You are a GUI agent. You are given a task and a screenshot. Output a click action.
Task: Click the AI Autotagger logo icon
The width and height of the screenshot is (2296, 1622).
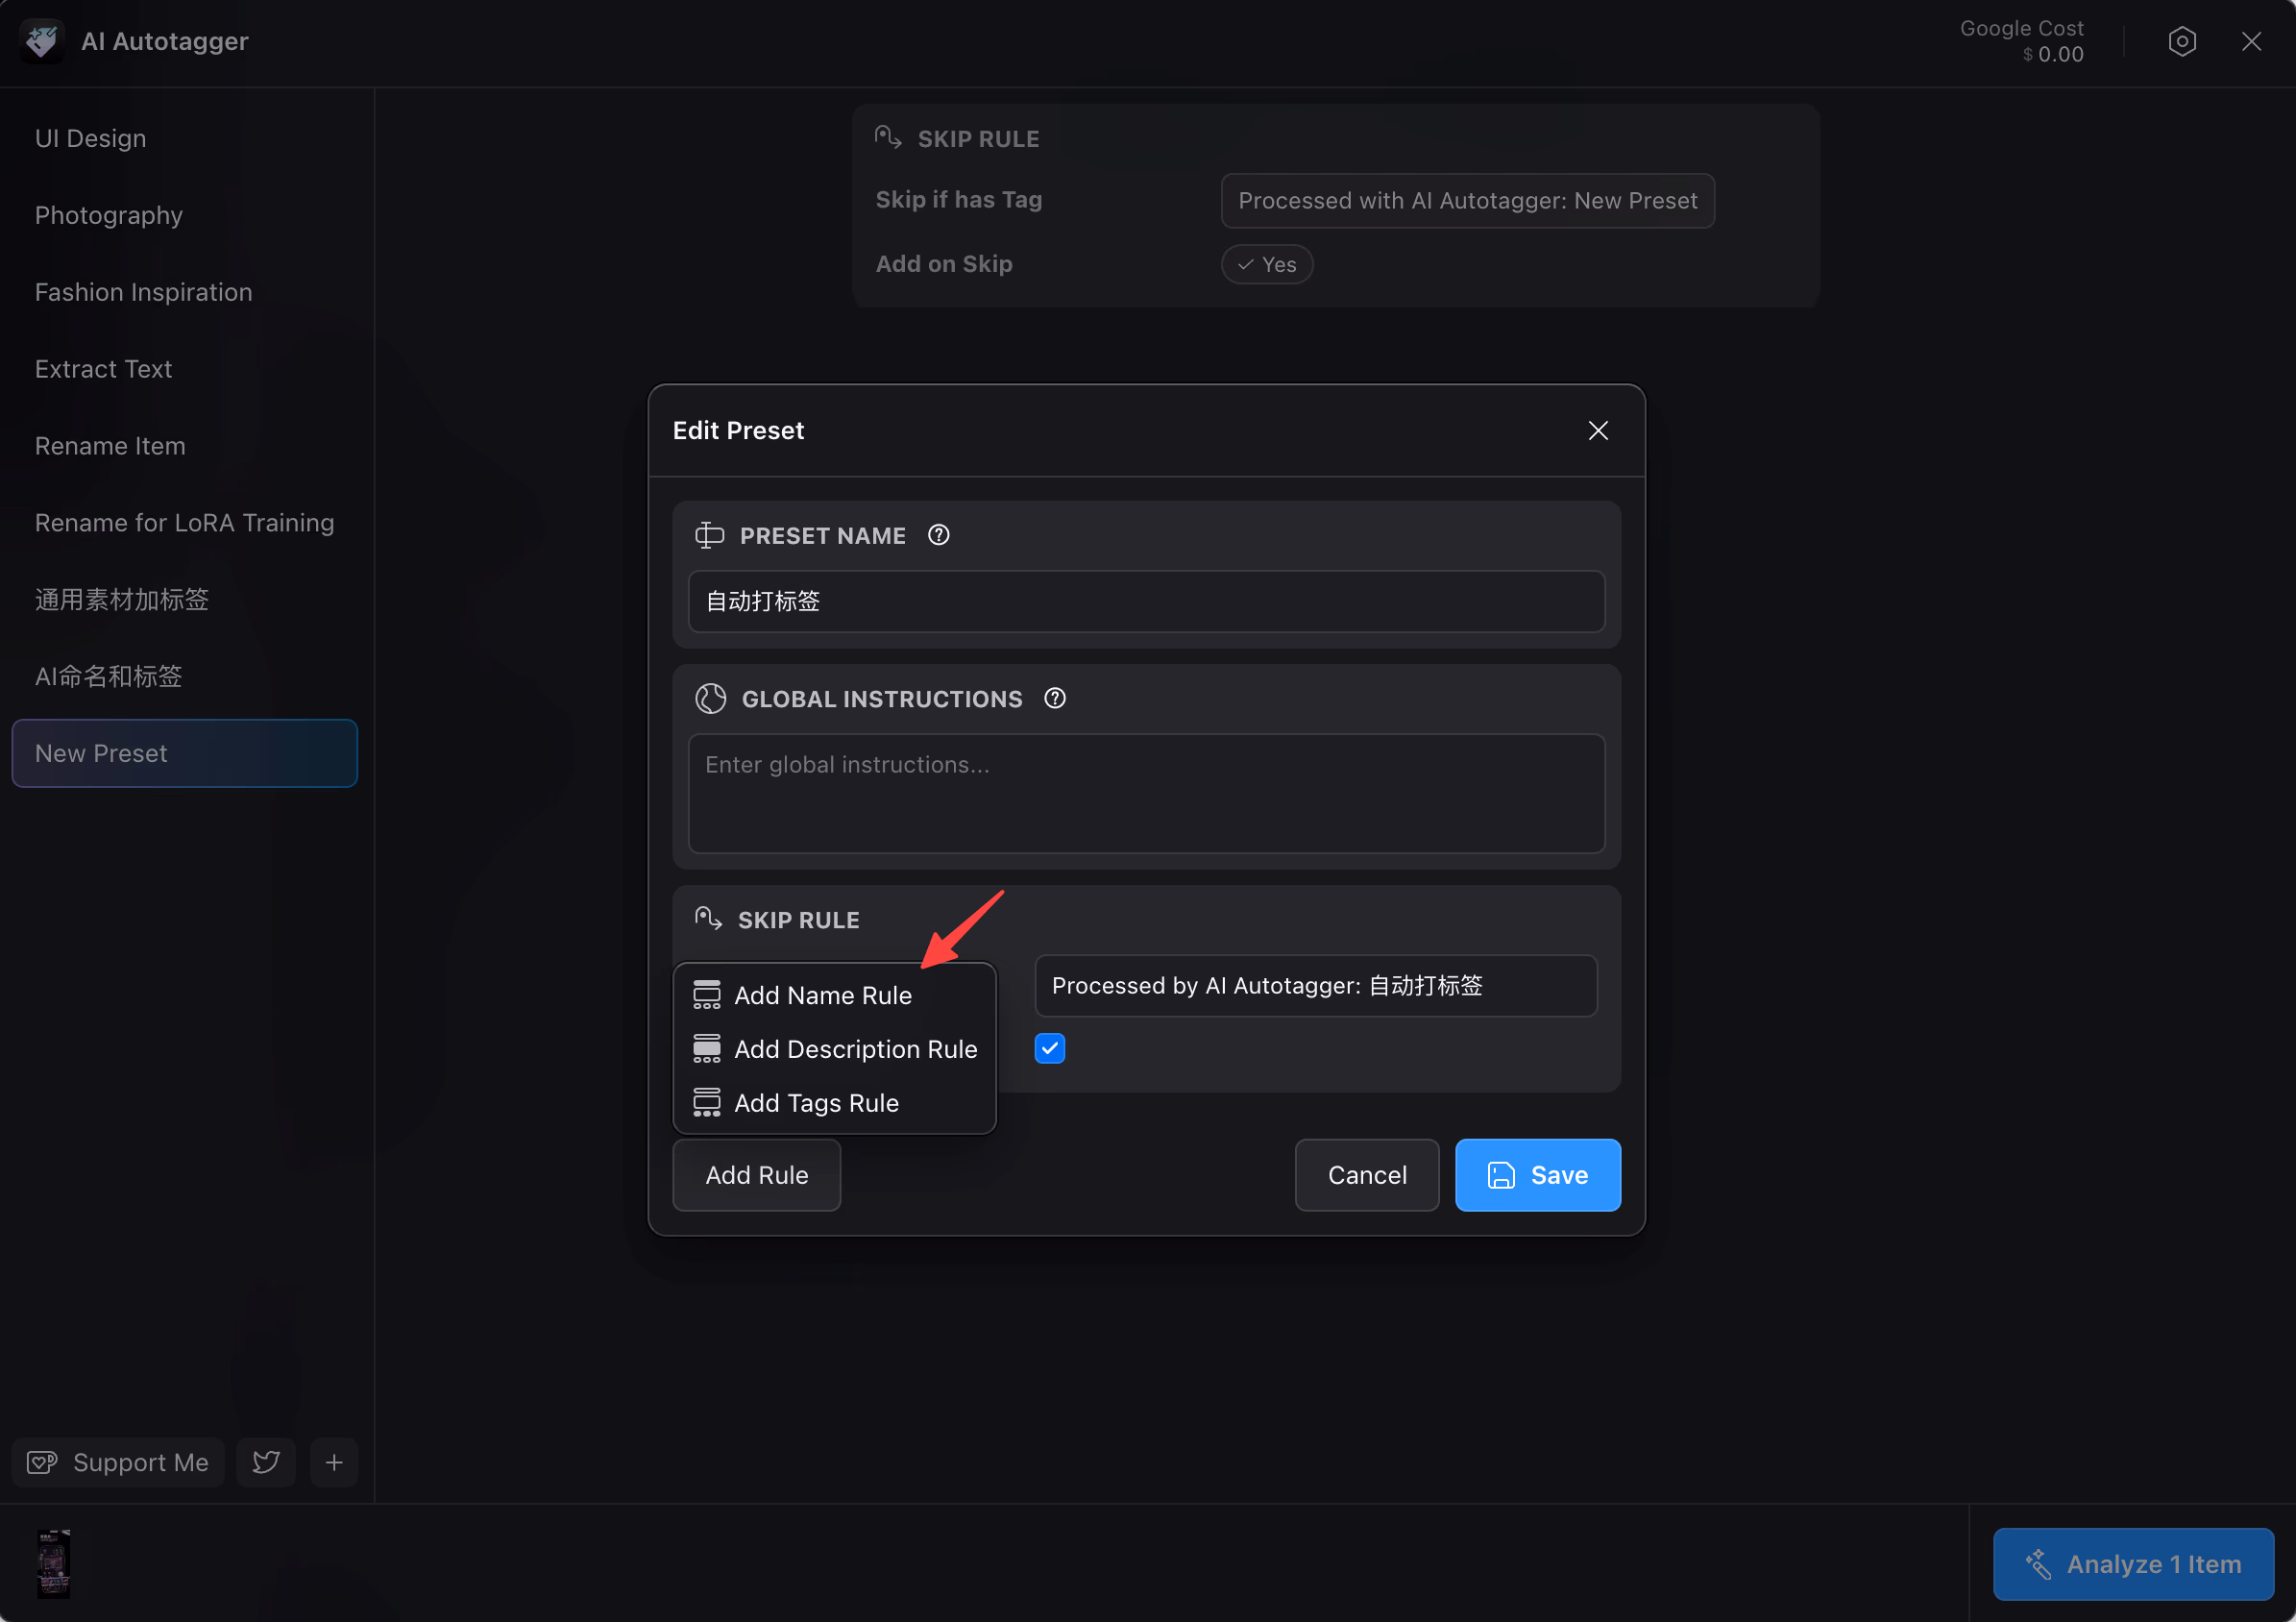[41, 41]
